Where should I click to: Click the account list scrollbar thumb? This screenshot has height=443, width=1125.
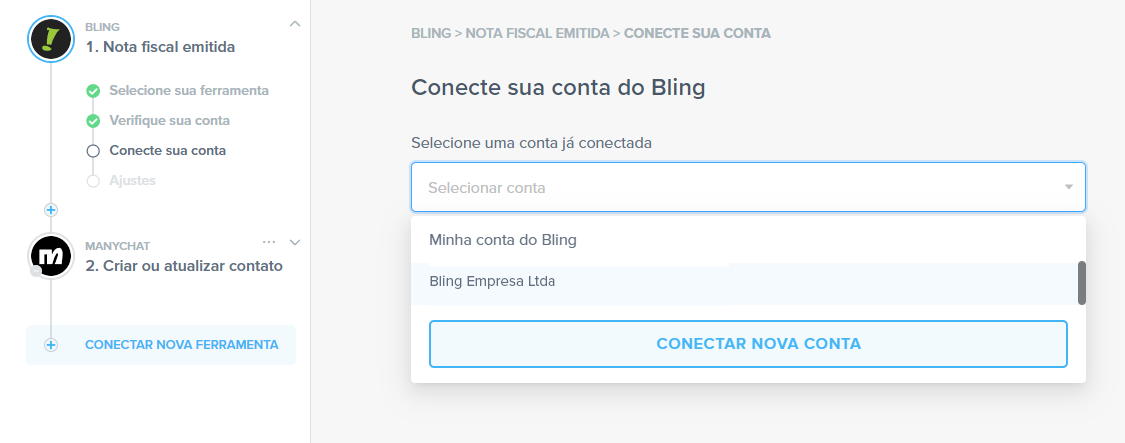1081,283
